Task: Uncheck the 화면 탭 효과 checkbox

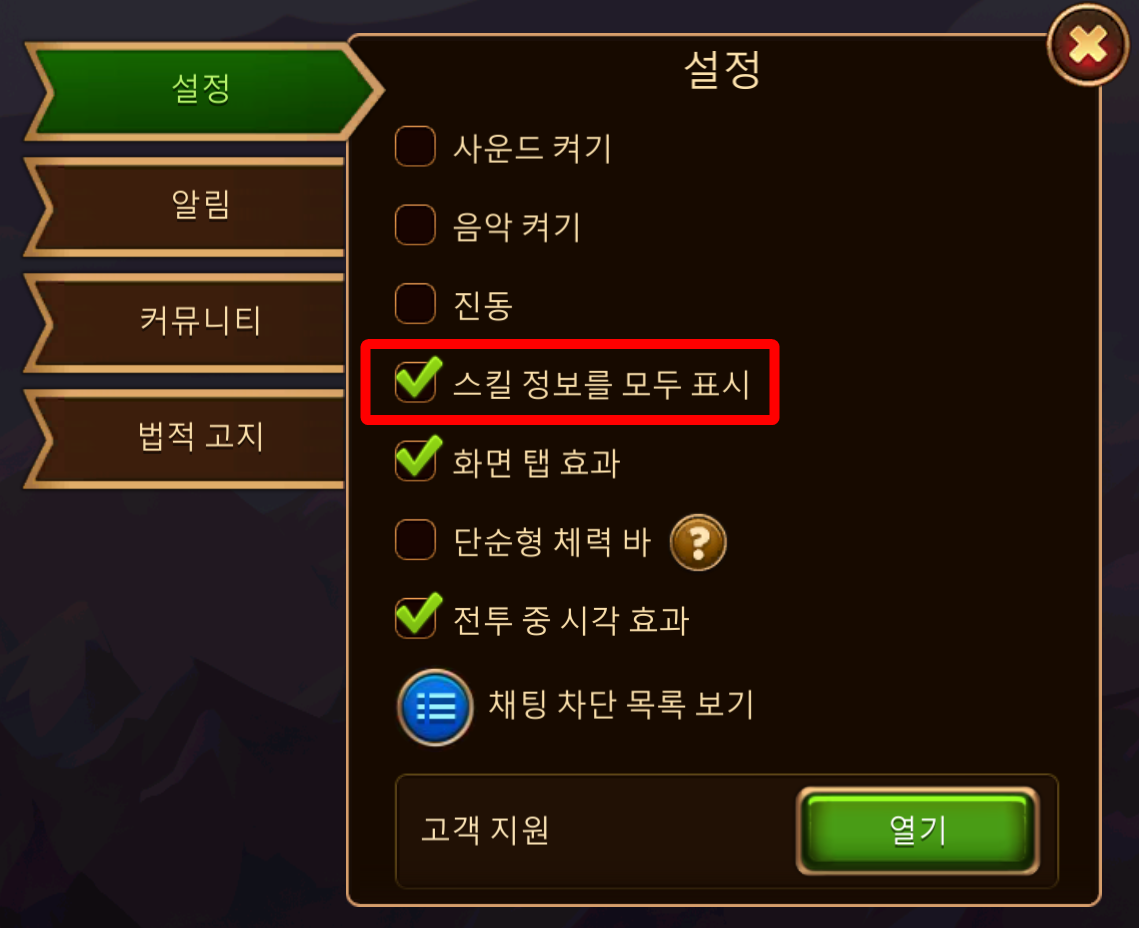Action: [417, 458]
